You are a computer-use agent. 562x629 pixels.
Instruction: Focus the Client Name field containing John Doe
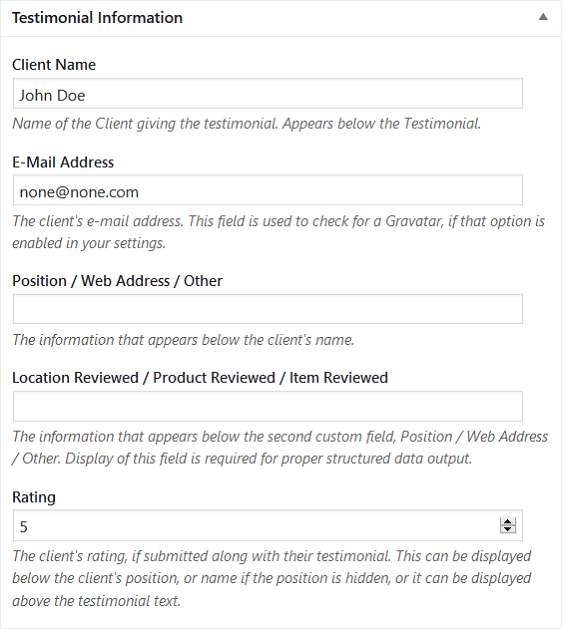click(x=268, y=93)
